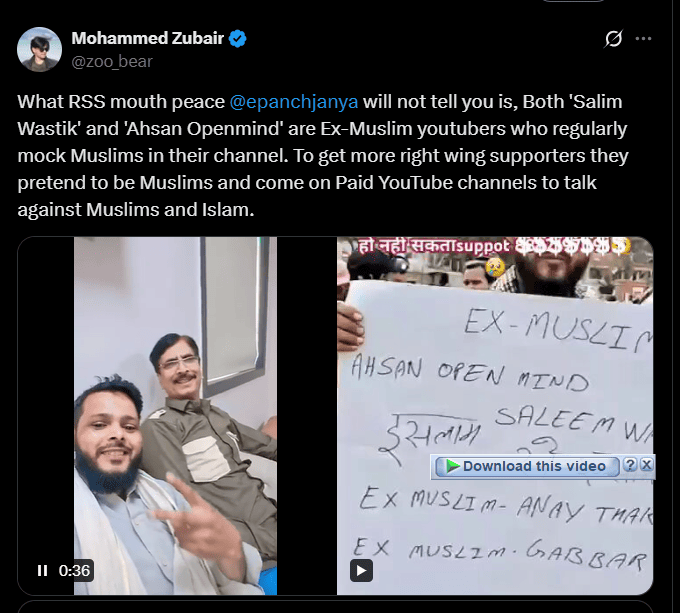Close the Download this video bar
The width and height of the screenshot is (680, 613).
tap(647, 465)
